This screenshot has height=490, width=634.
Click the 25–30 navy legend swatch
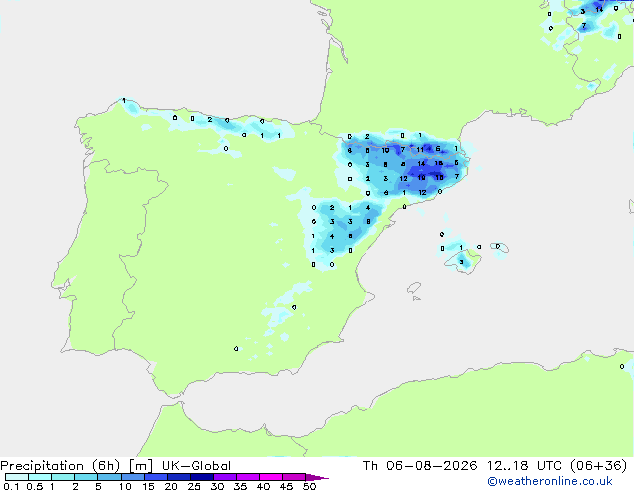coord(201,477)
